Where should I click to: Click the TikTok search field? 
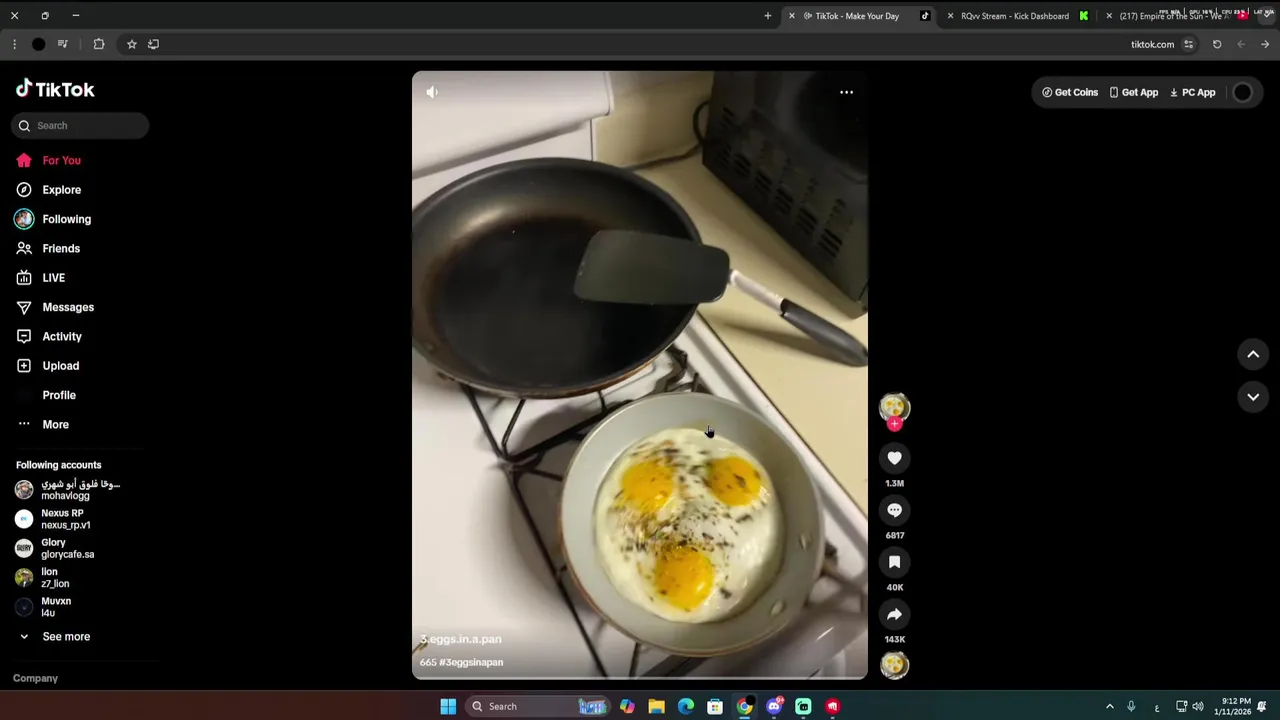[81, 126]
